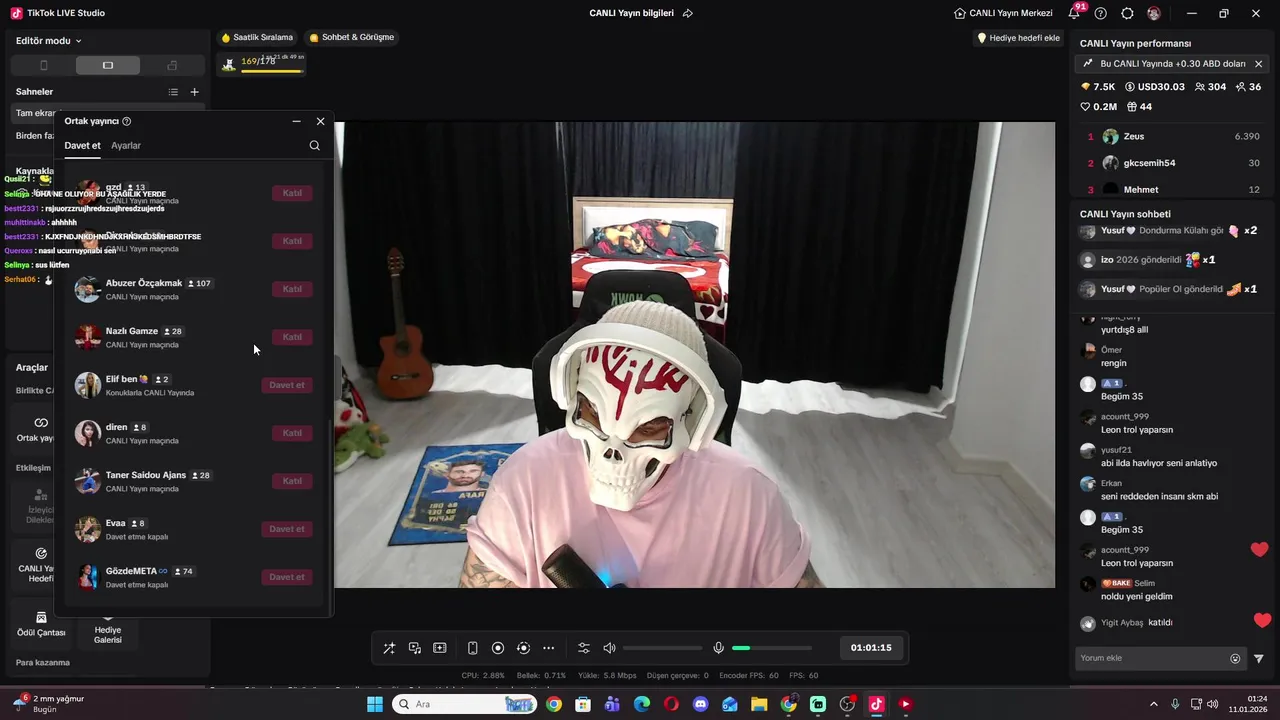Screen dimensions: 1280x720
Task: Open the chat filter funnel icon
Action: 1258,658
